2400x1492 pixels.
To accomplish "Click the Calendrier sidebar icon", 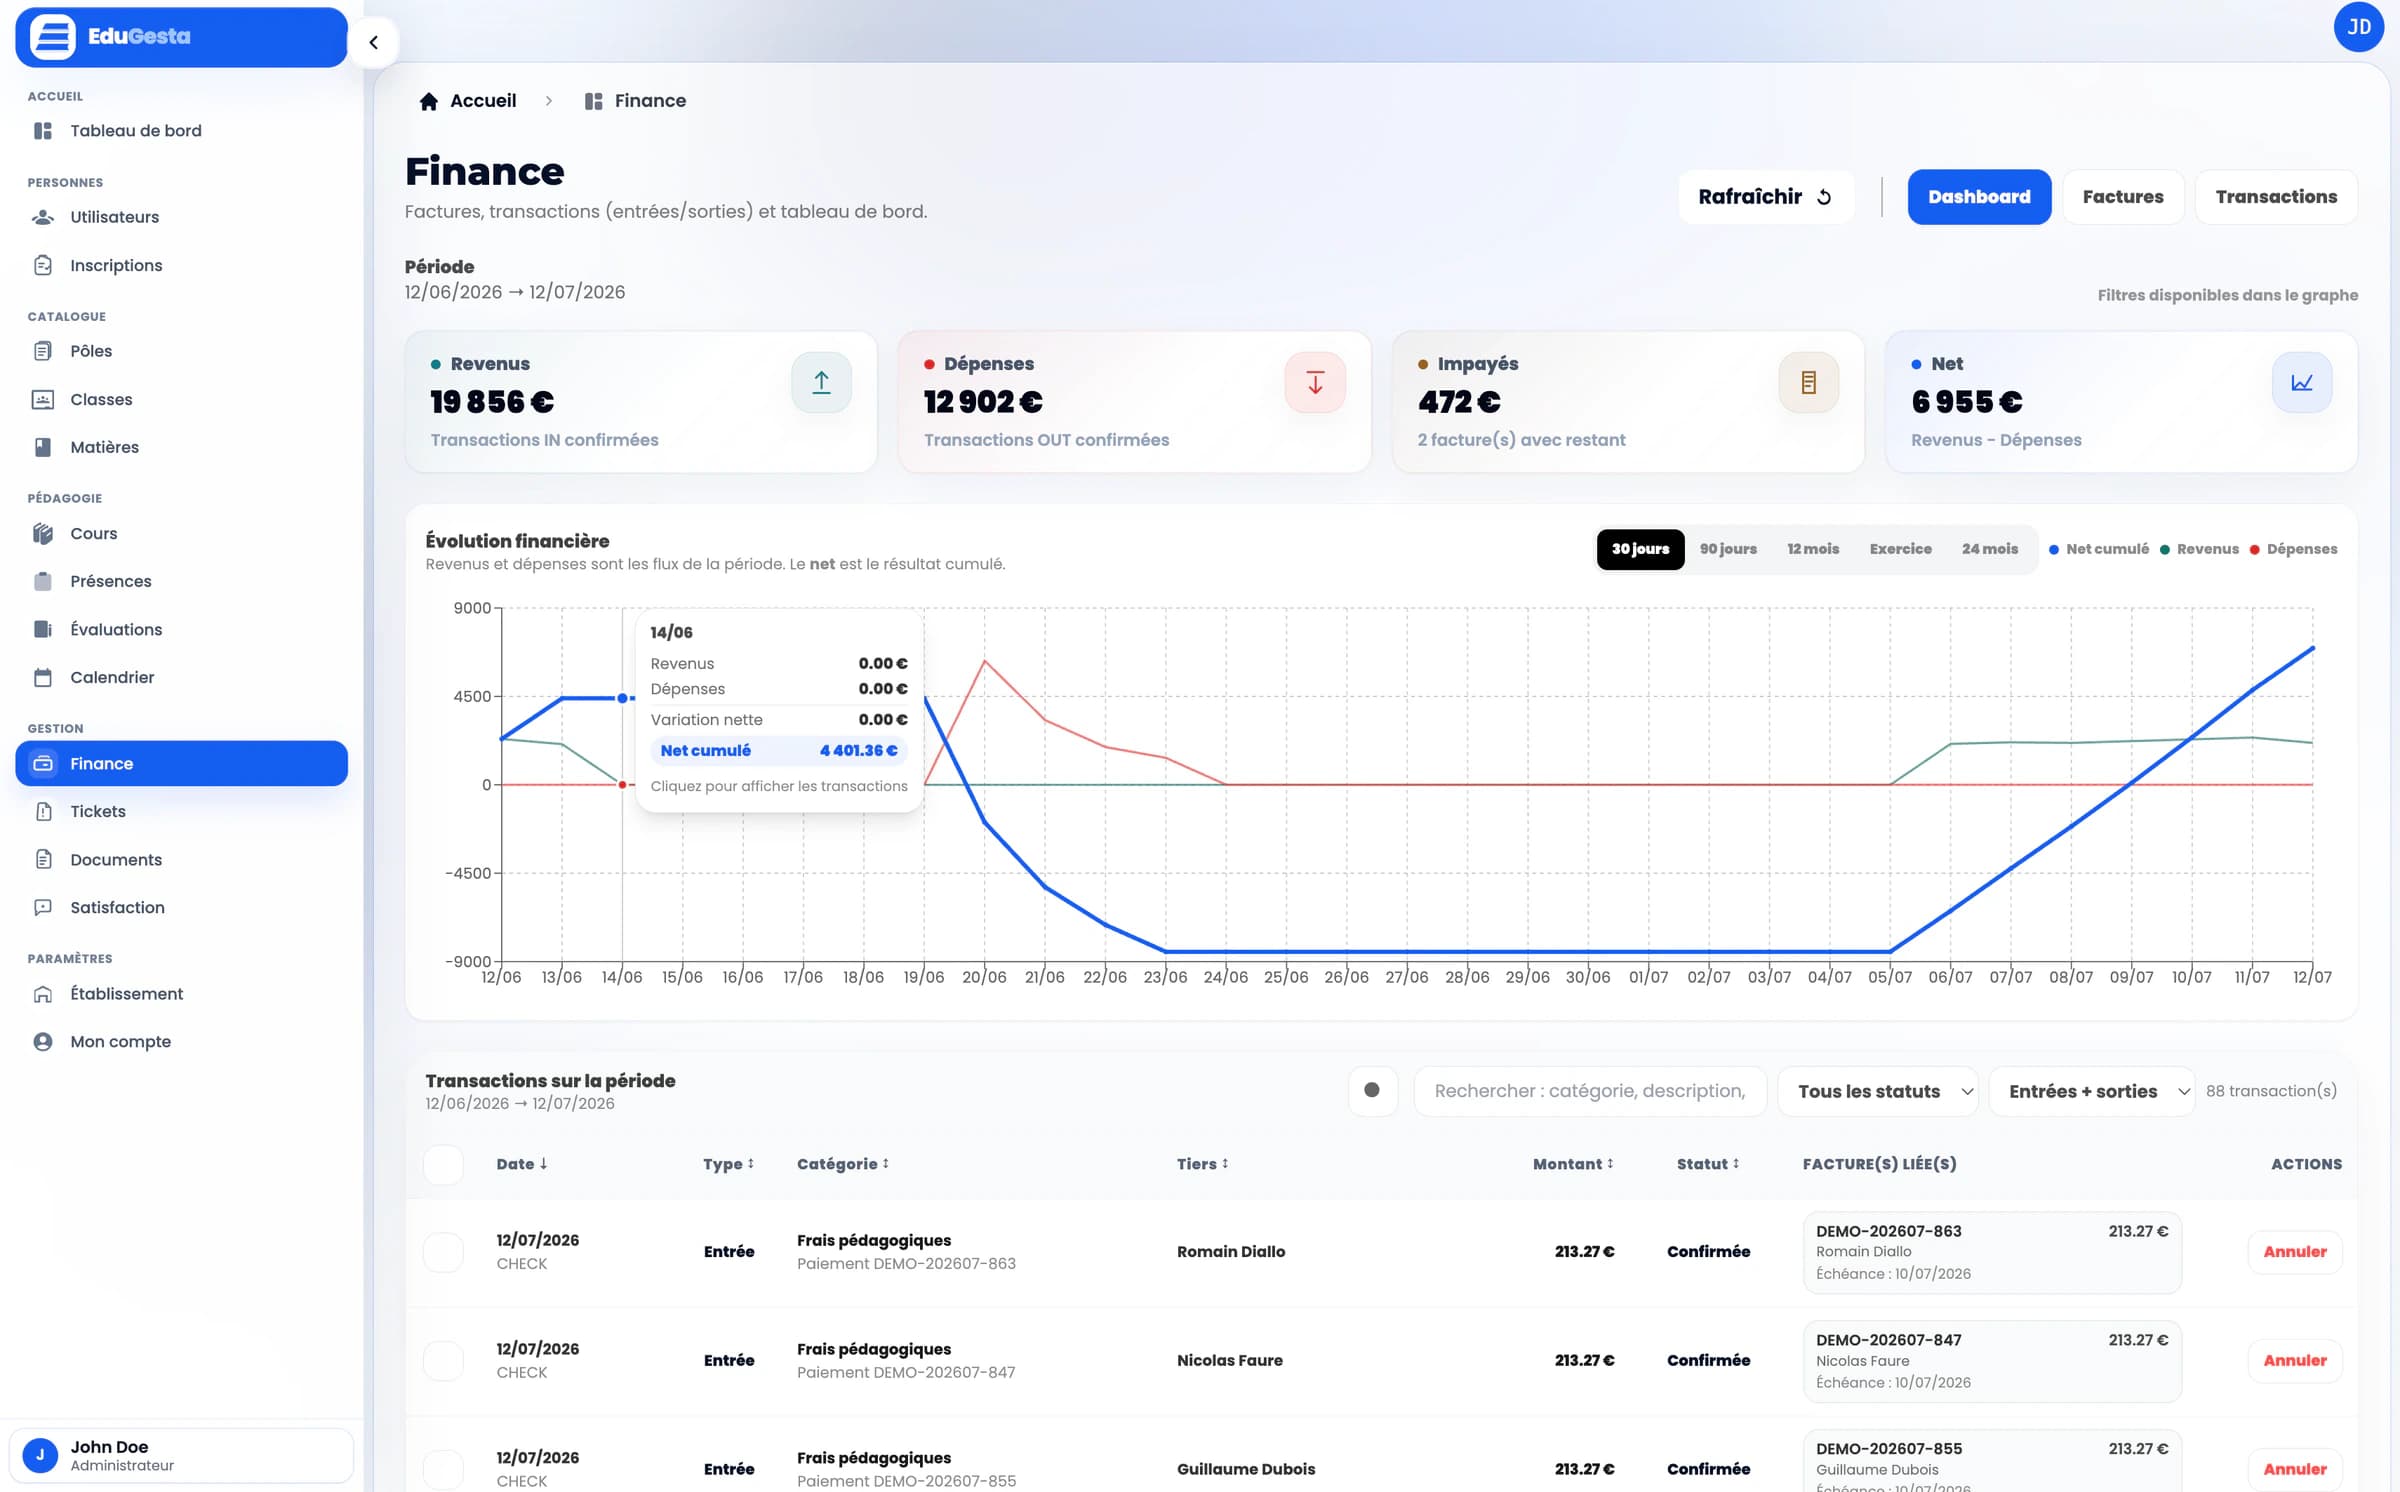I will click(43, 677).
